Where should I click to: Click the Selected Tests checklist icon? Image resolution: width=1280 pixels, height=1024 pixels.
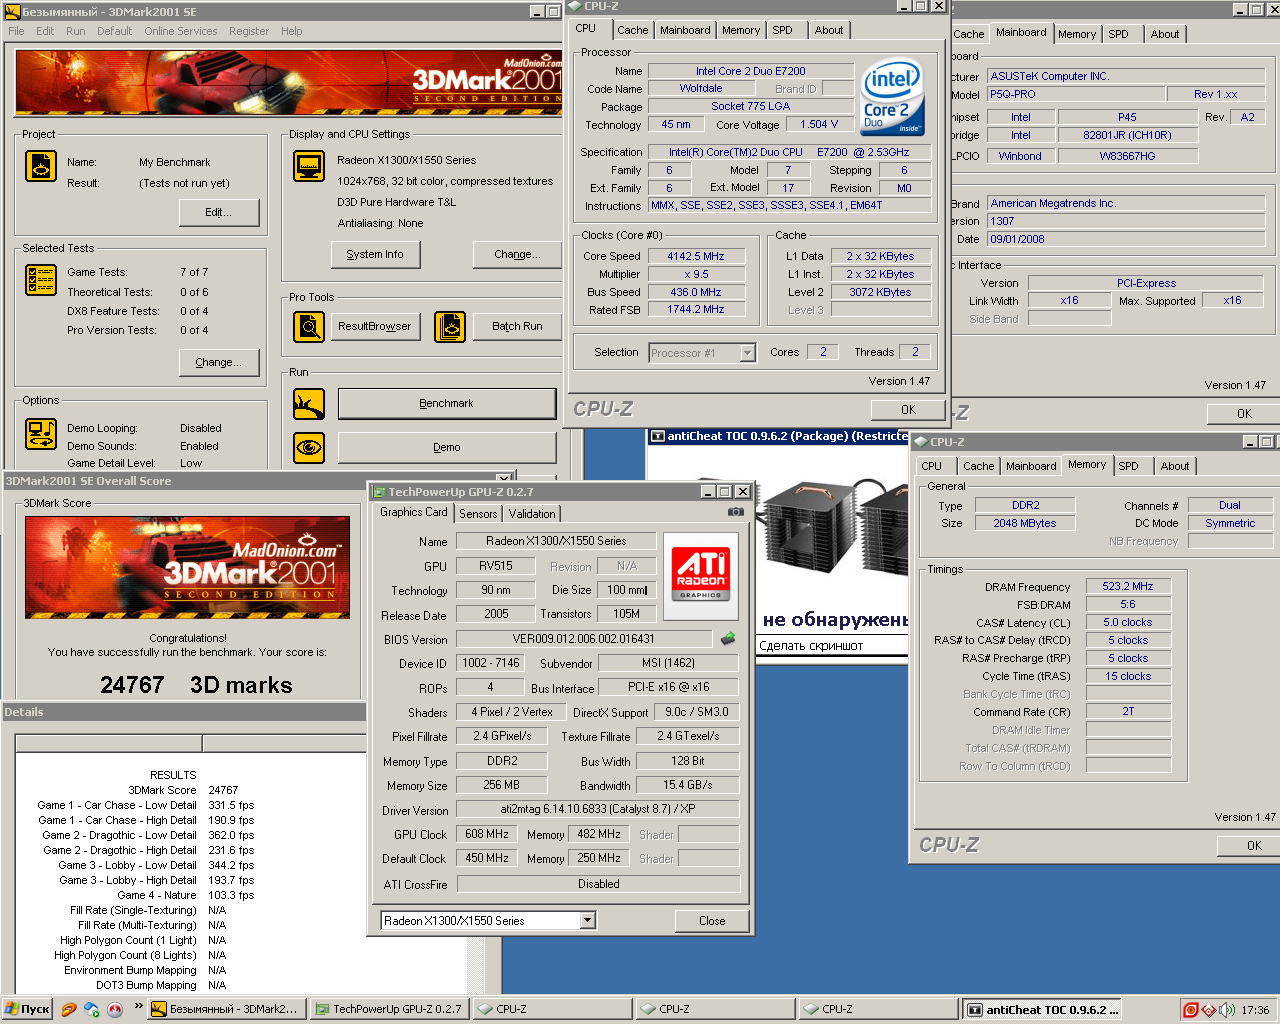pos(41,280)
